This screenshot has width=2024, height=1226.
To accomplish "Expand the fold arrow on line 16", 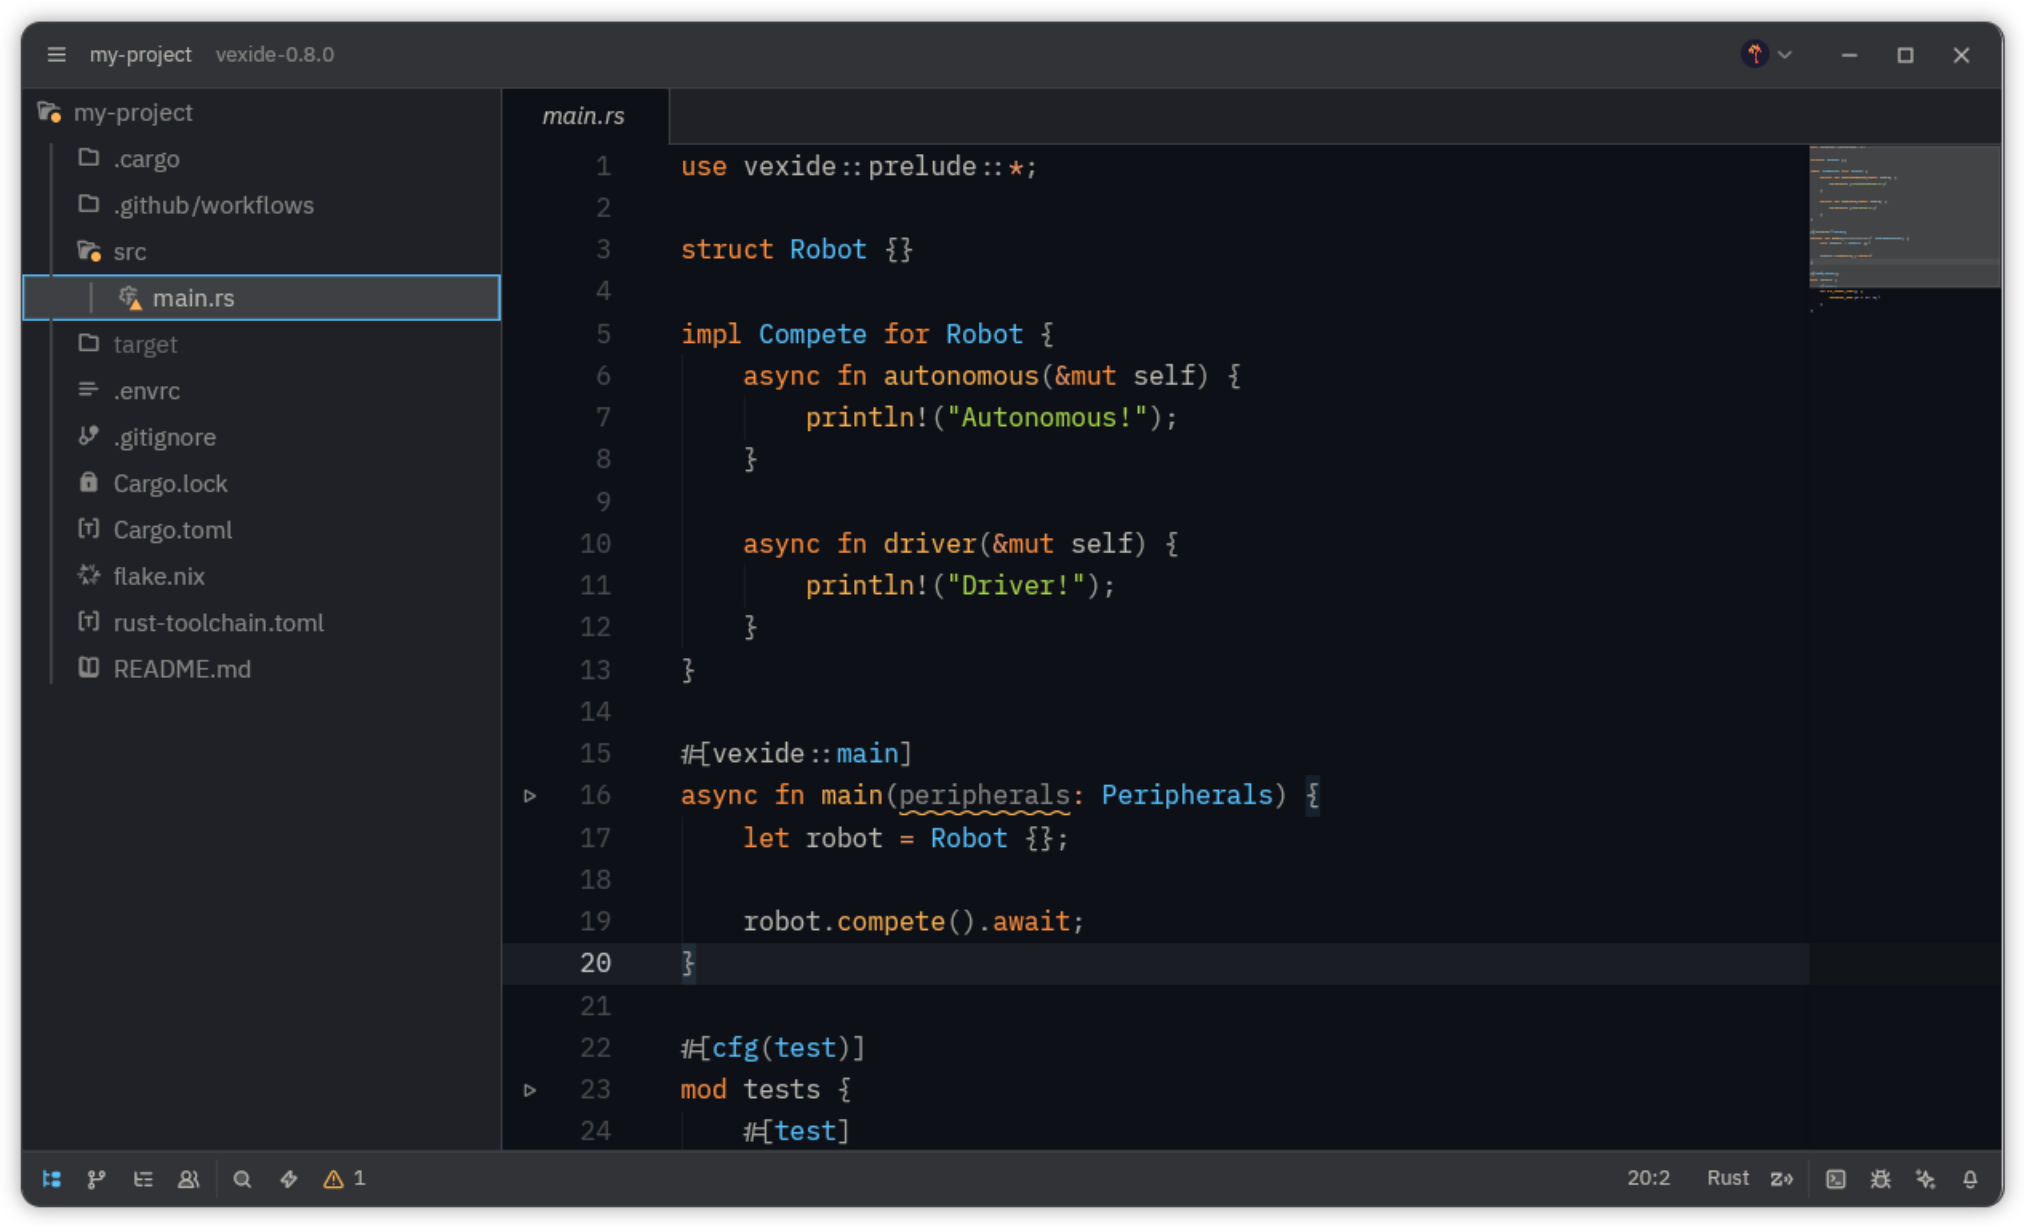I will click(530, 795).
